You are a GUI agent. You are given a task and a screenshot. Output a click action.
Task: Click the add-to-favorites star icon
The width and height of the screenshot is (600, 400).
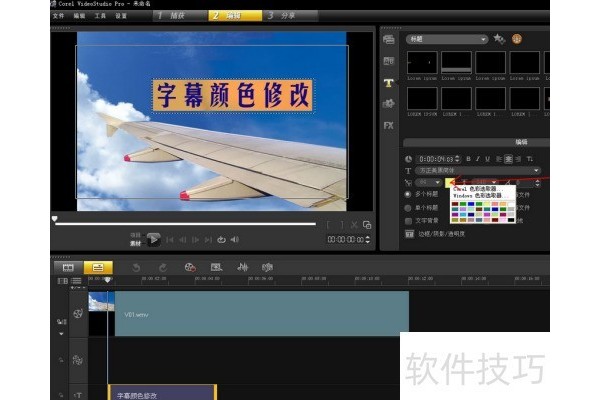coord(499,39)
